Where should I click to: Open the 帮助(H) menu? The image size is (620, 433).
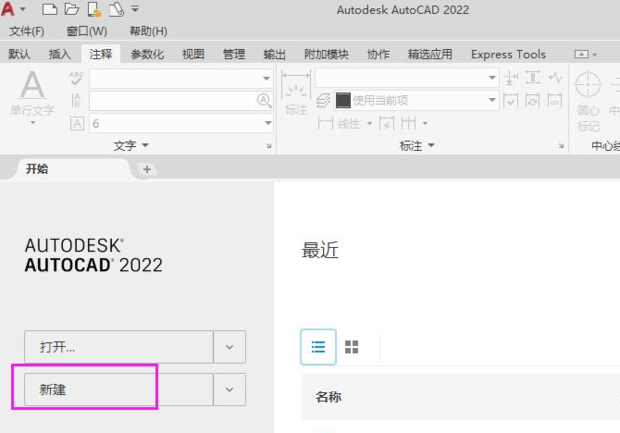pyautogui.click(x=148, y=31)
